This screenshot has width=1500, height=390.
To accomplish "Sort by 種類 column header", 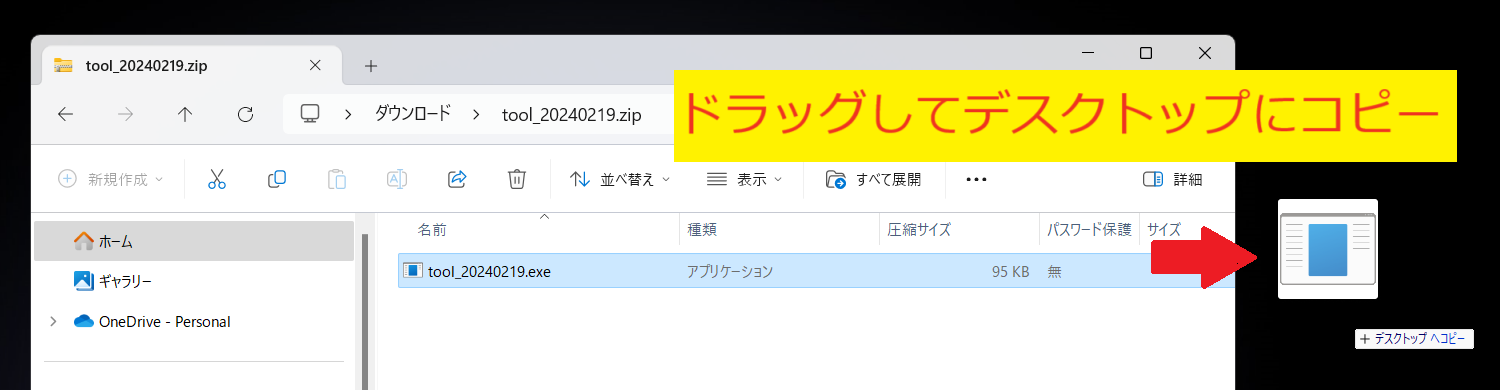I will tap(702, 230).
